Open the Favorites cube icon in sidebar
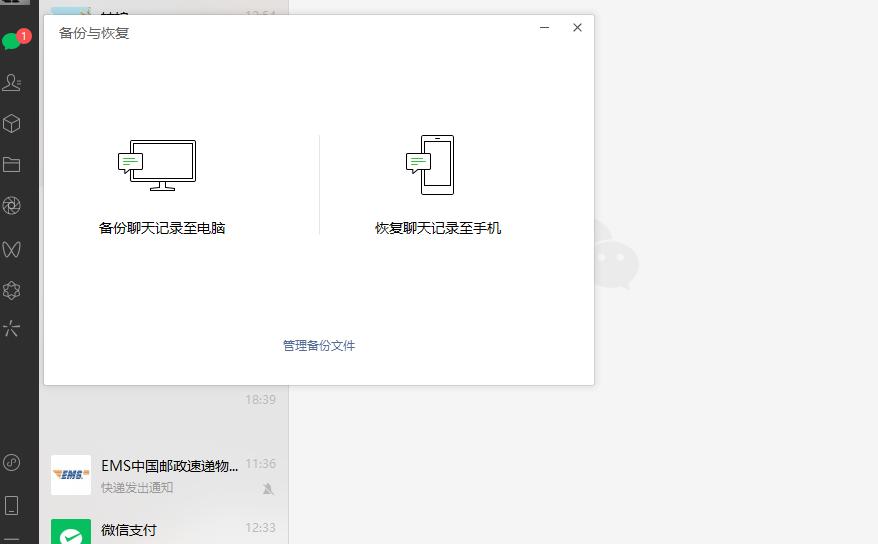 click(12, 124)
